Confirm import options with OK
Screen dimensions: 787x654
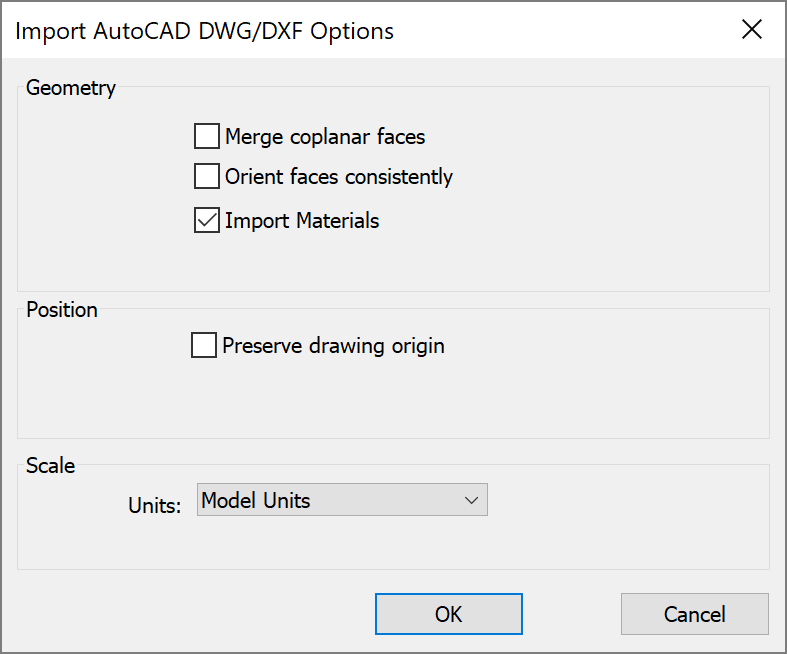[448, 614]
